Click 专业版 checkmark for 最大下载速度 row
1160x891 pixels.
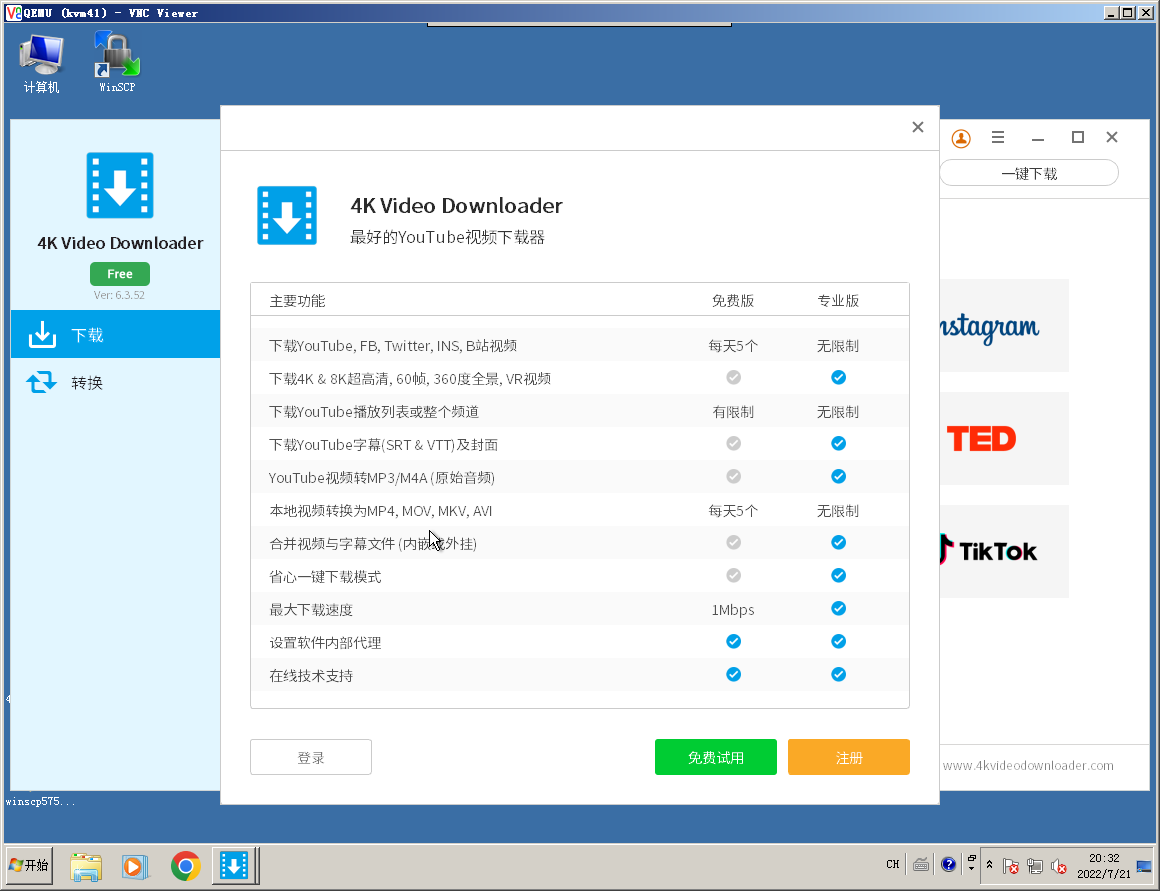click(x=838, y=608)
